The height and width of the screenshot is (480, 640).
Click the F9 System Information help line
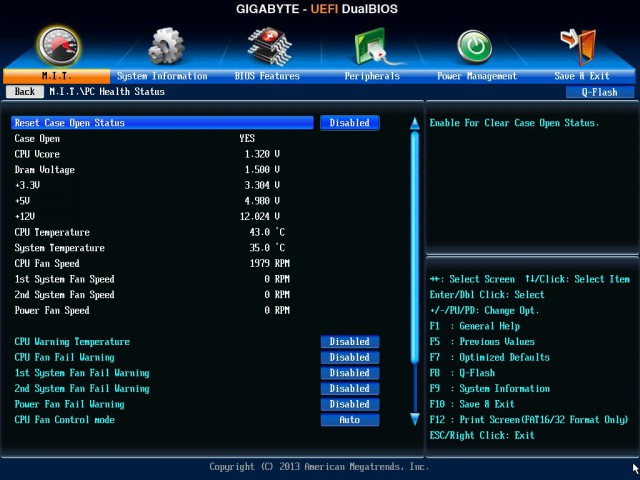[x=489, y=388]
